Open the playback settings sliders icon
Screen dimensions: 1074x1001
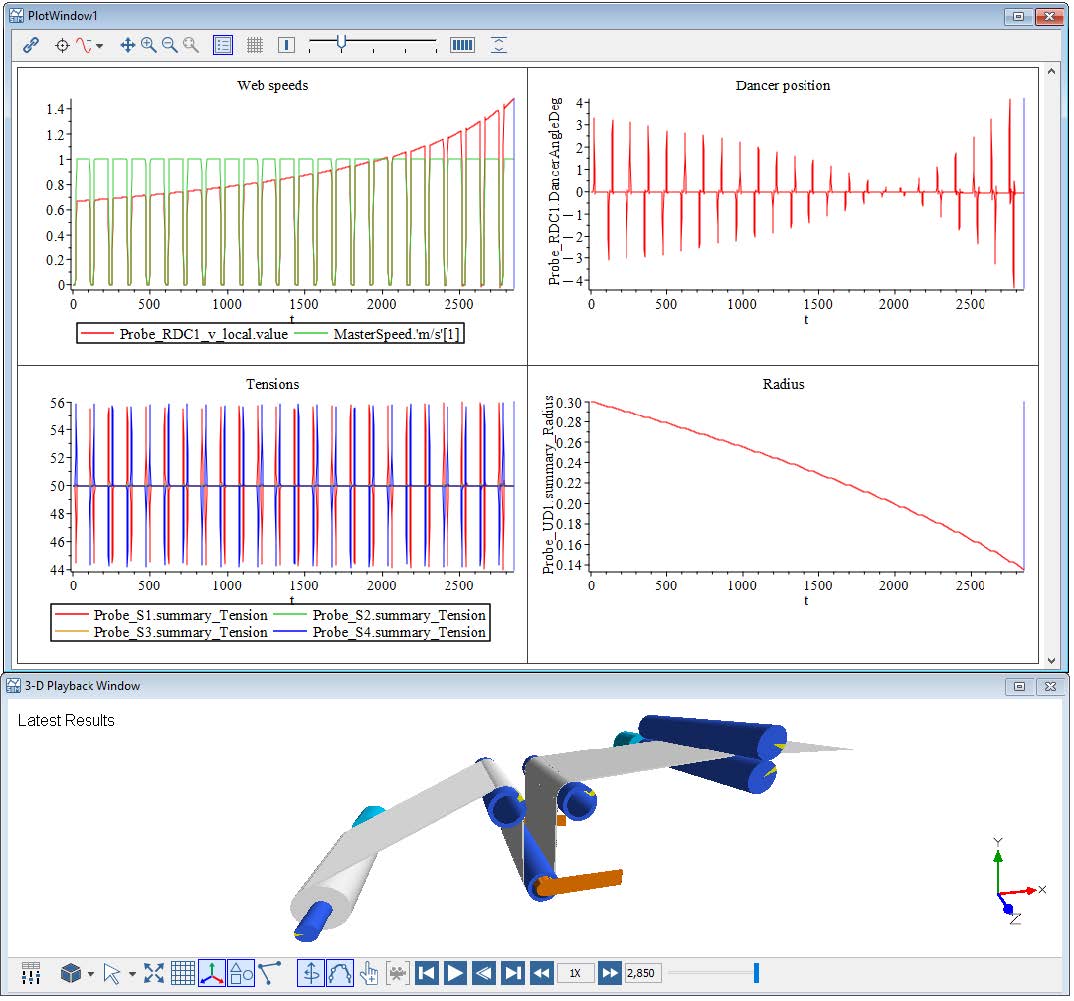[30, 973]
